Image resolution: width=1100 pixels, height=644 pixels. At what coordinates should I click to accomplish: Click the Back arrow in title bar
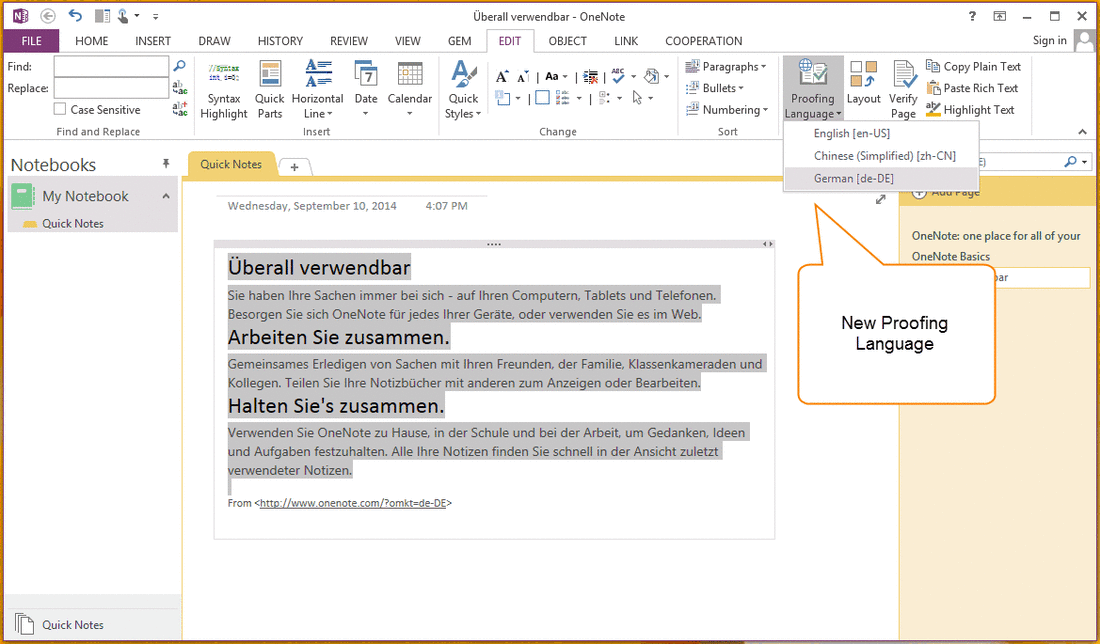coord(48,15)
